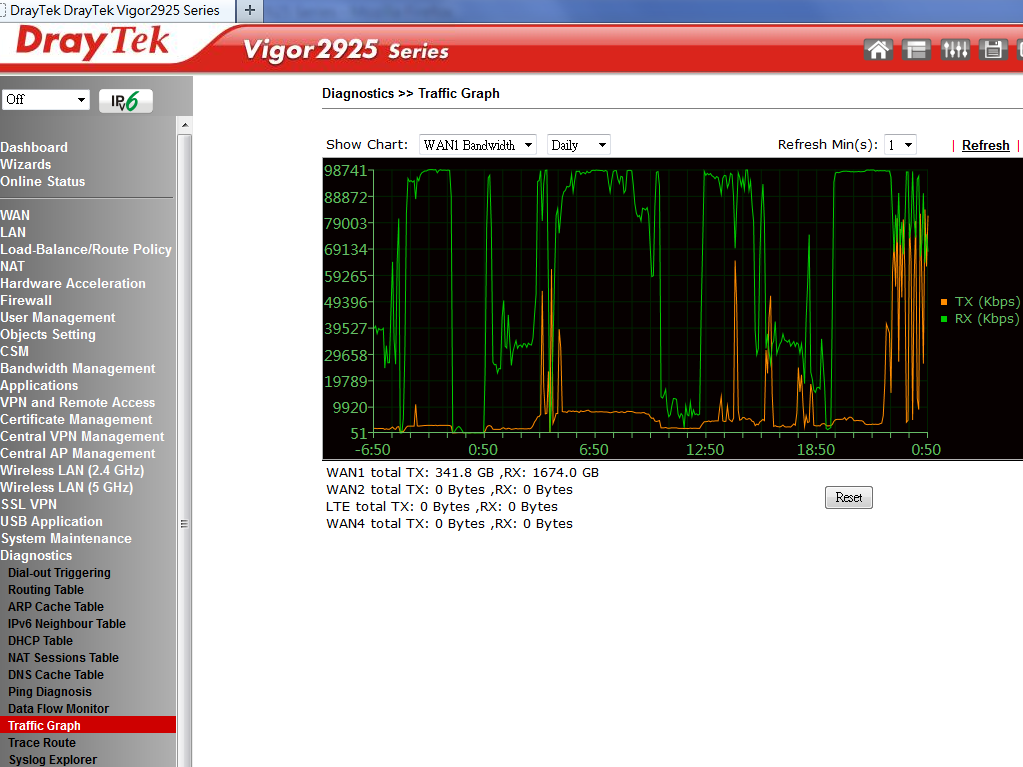
Task: Open Data Flow Monitor page
Action: [x=59, y=708]
